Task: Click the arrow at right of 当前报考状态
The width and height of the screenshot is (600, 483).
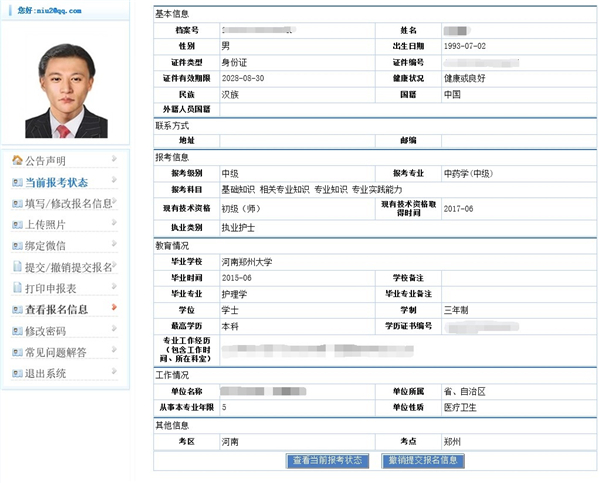Action: [x=114, y=179]
